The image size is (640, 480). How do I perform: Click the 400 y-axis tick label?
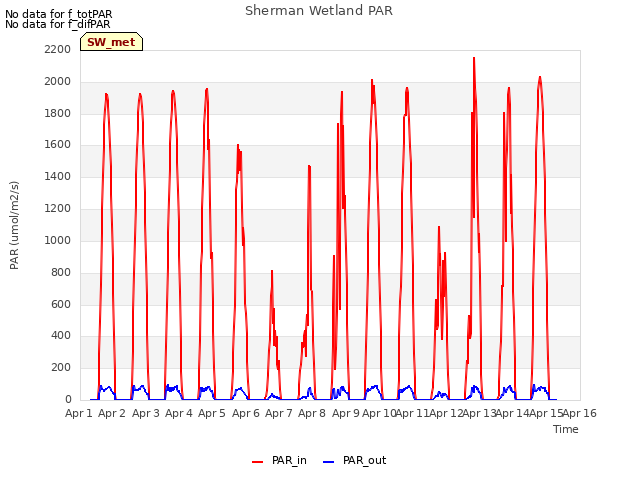pos(61,336)
